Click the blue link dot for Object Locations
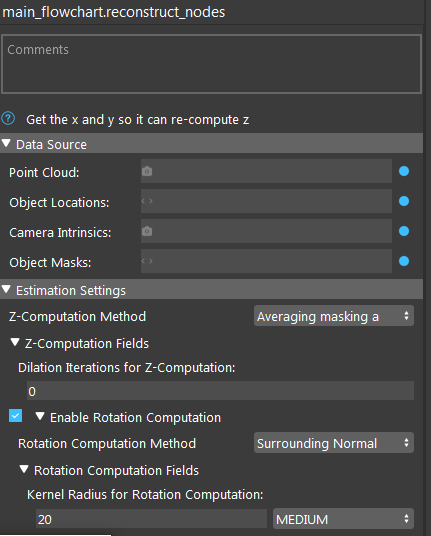The image size is (431, 536). coord(404,201)
